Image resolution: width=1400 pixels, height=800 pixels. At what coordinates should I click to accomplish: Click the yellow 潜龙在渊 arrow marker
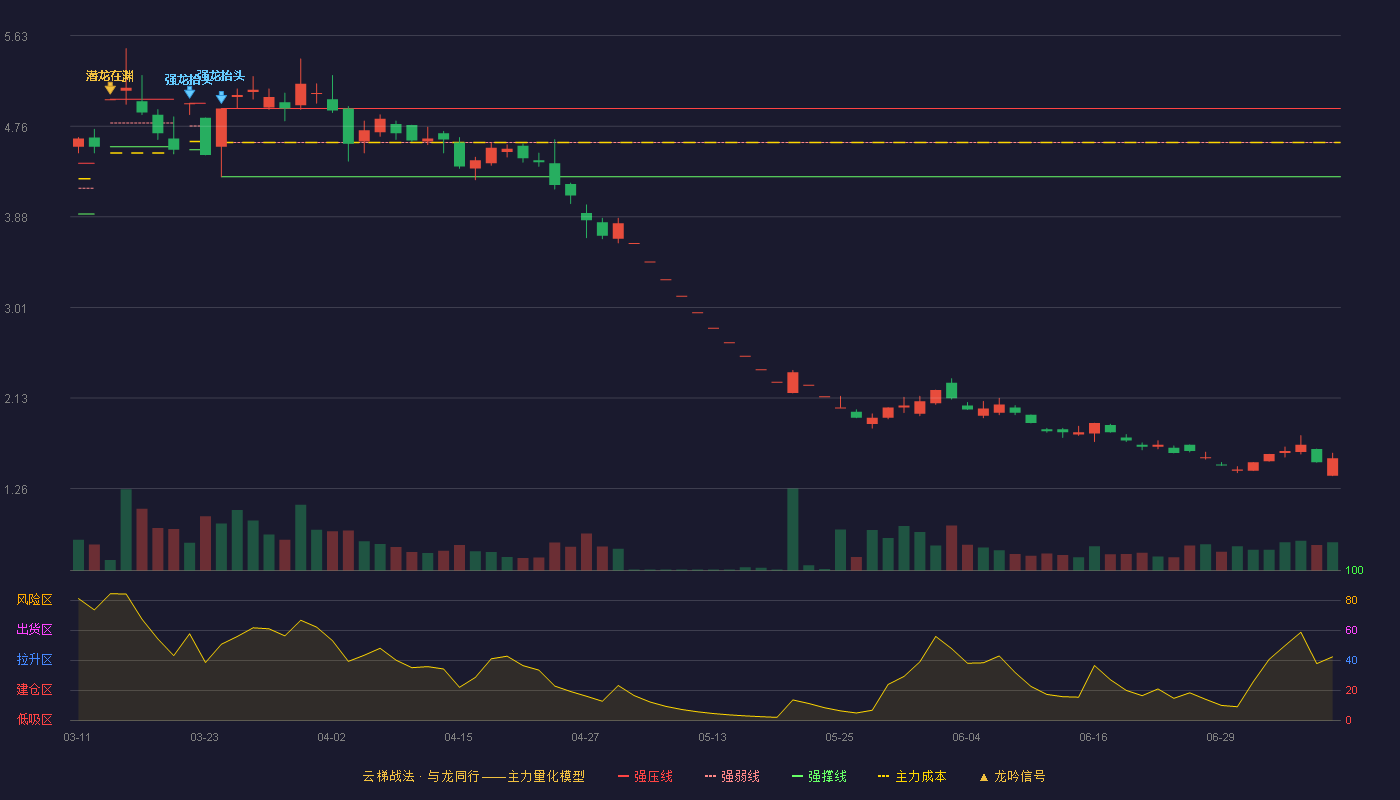click(110, 89)
